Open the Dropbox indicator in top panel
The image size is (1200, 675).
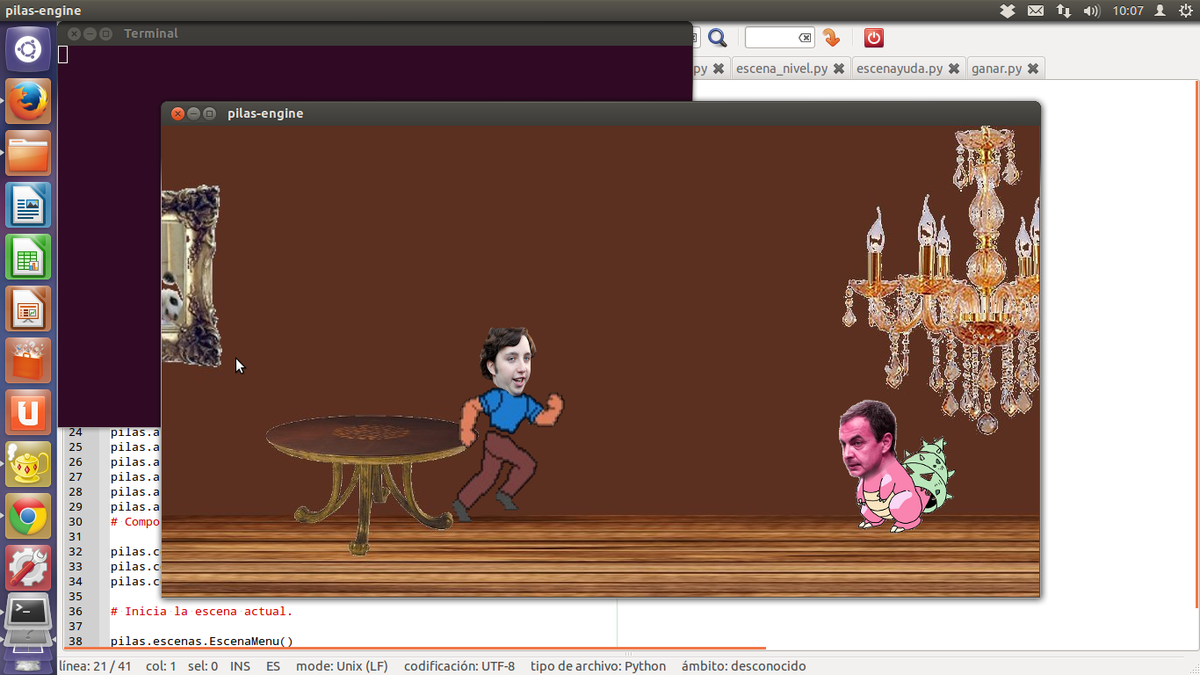(x=1007, y=11)
